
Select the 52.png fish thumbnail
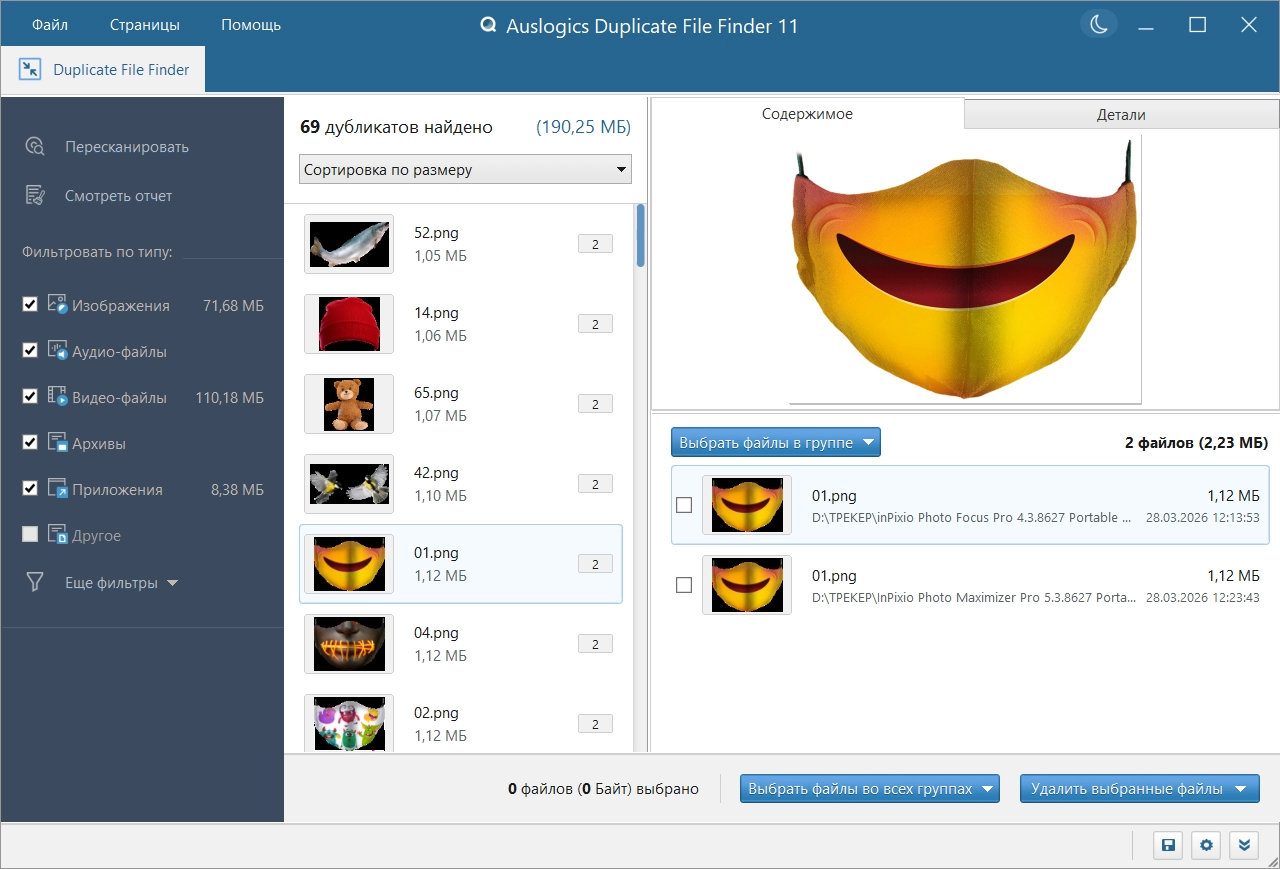tap(349, 244)
